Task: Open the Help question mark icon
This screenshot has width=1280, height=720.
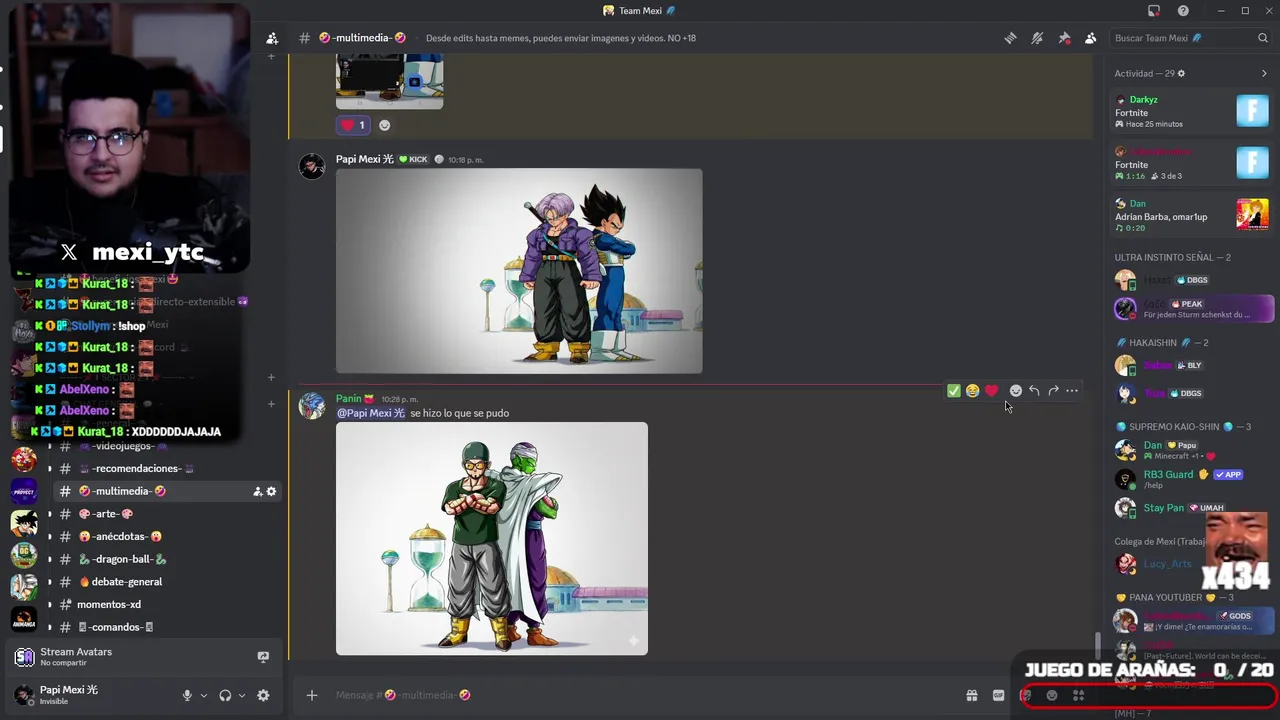Action: (x=1183, y=11)
